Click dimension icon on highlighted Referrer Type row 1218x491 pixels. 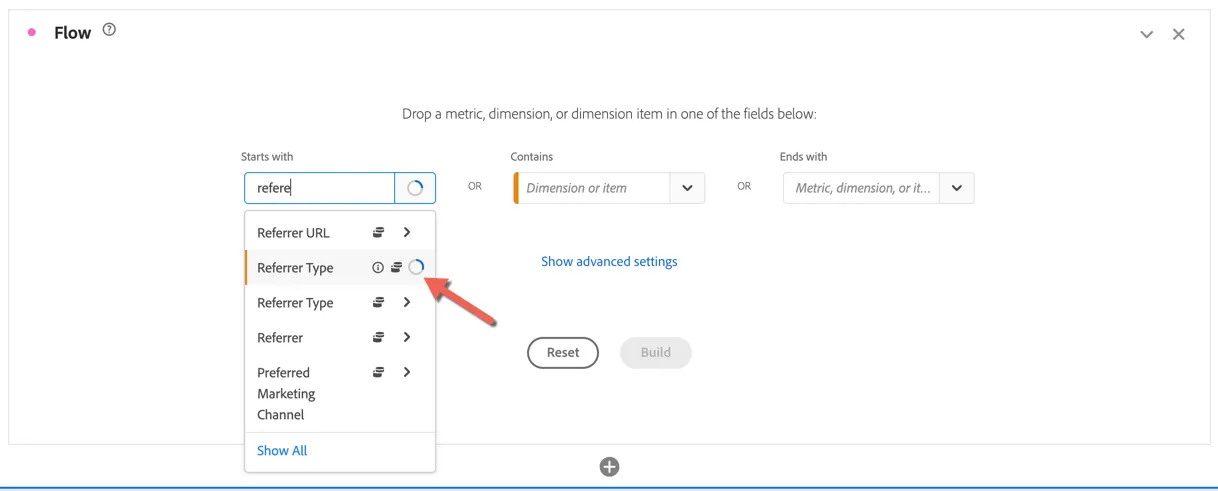pyautogui.click(x=396, y=267)
